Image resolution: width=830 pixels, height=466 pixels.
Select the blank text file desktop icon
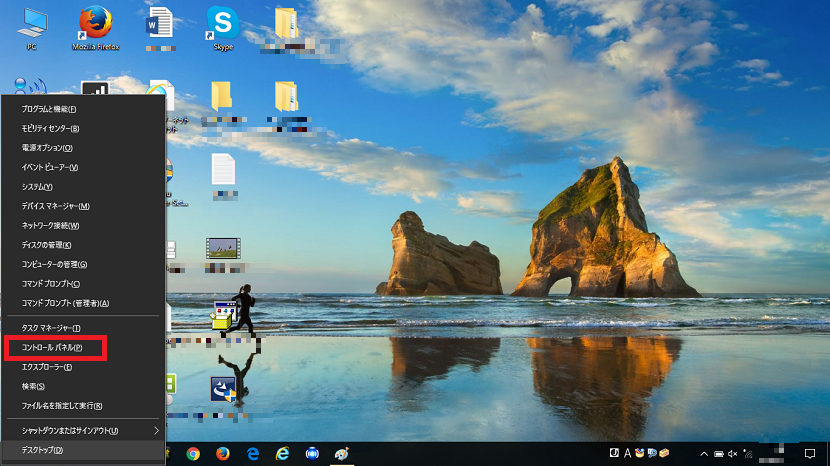click(x=223, y=168)
